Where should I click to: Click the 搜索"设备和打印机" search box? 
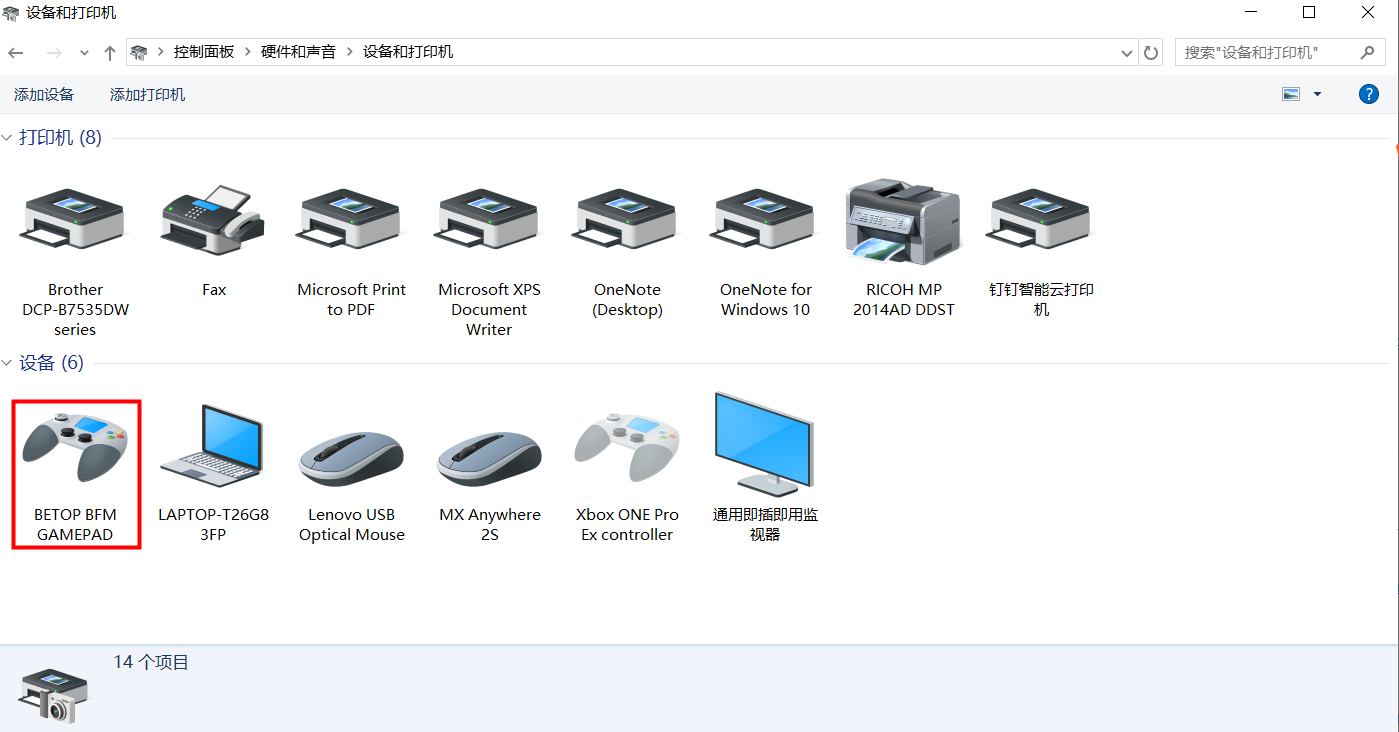click(x=1265, y=52)
